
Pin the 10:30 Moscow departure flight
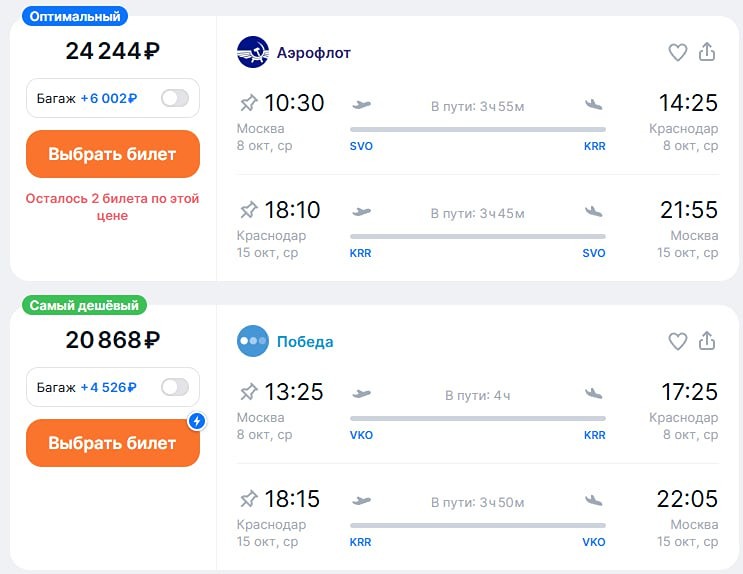click(x=249, y=103)
